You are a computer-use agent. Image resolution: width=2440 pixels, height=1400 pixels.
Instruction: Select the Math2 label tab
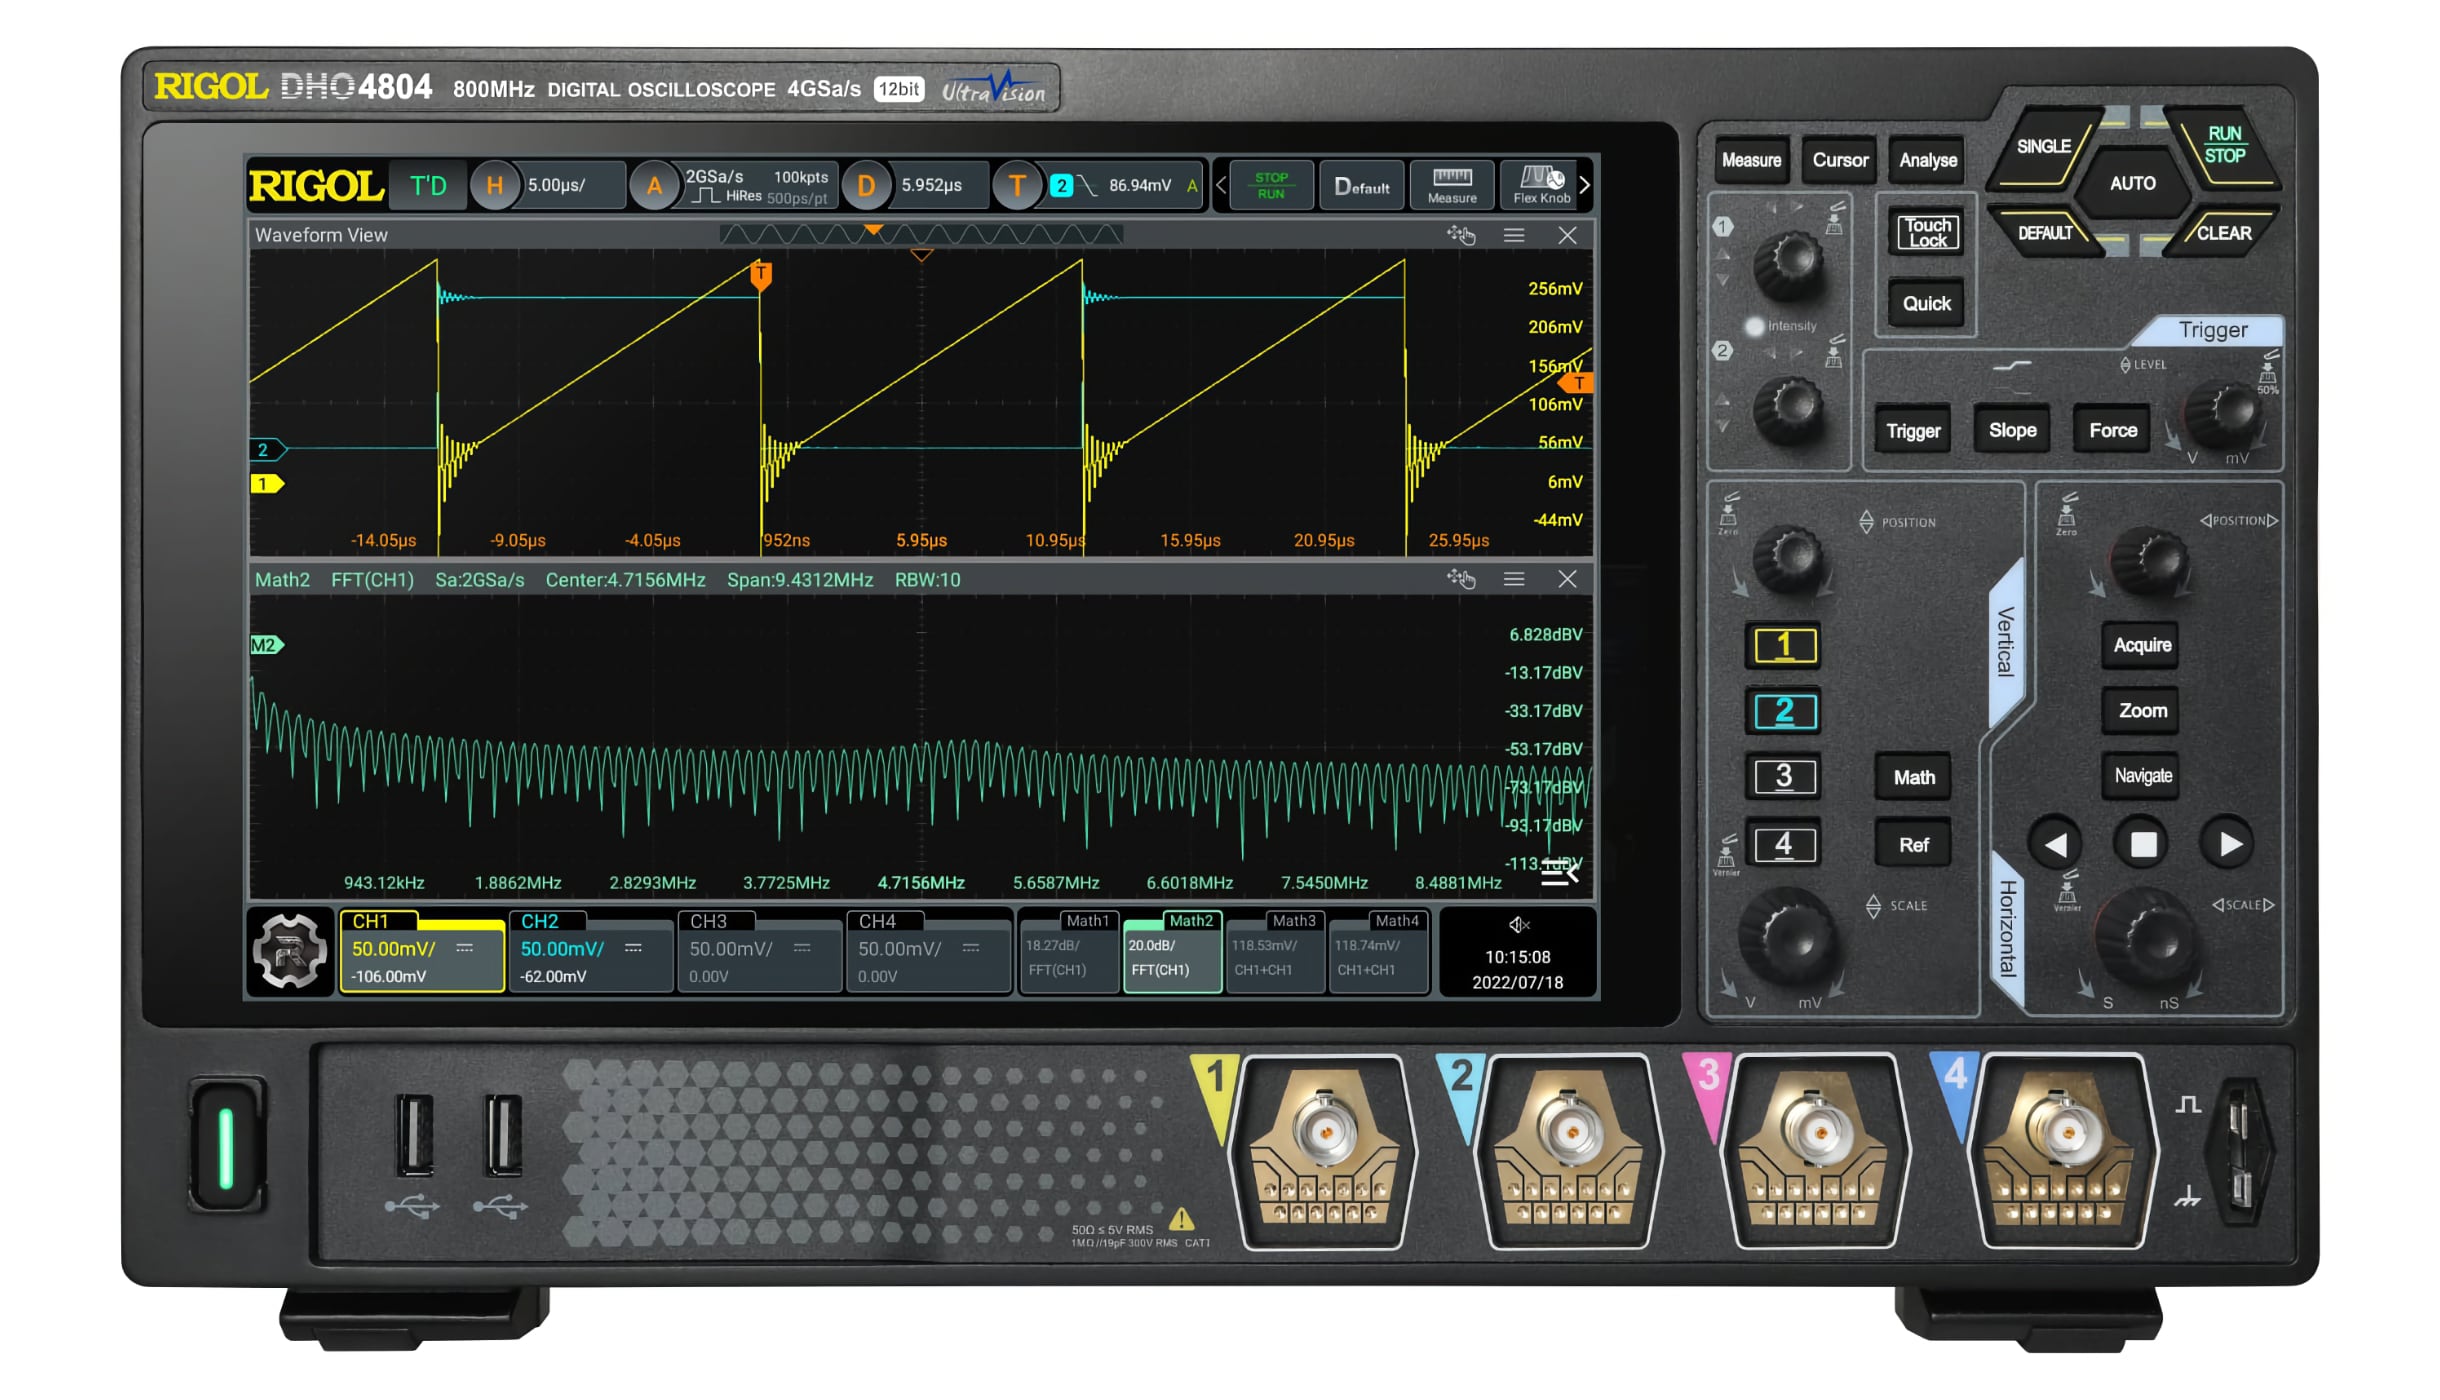(1191, 921)
